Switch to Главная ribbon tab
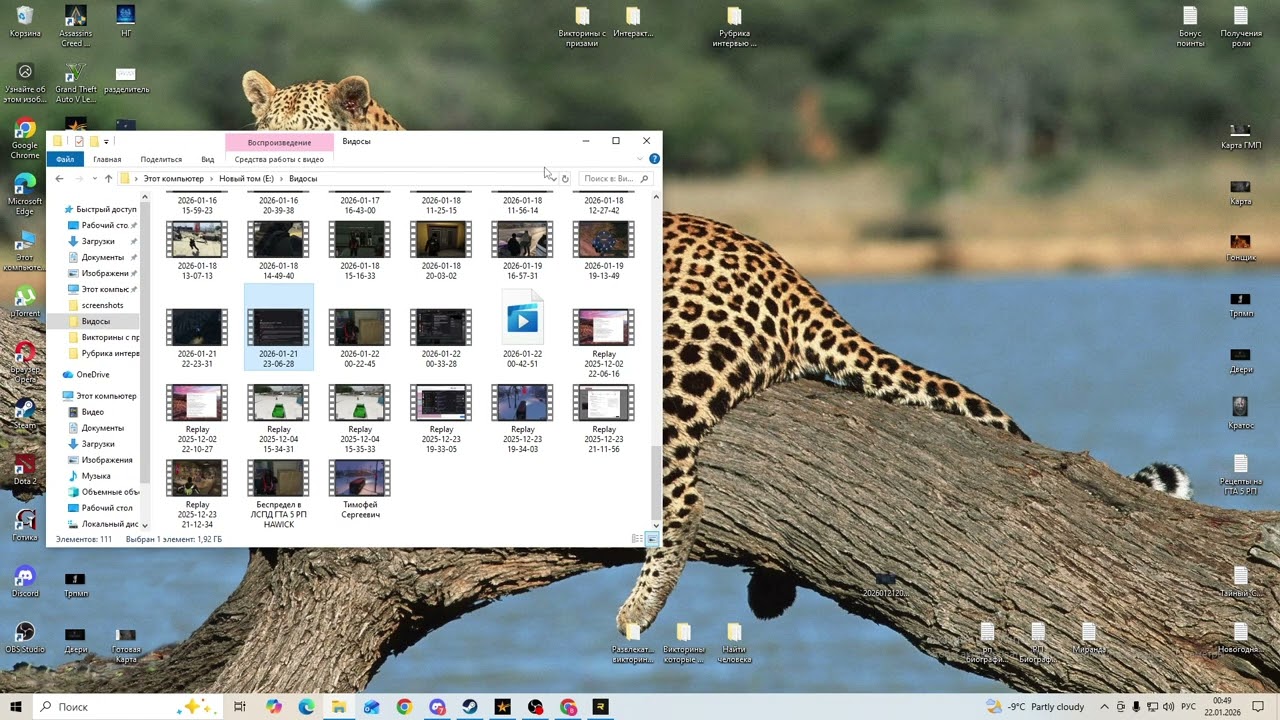The width and height of the screenshot is (1280, 720). coord(107,159)
